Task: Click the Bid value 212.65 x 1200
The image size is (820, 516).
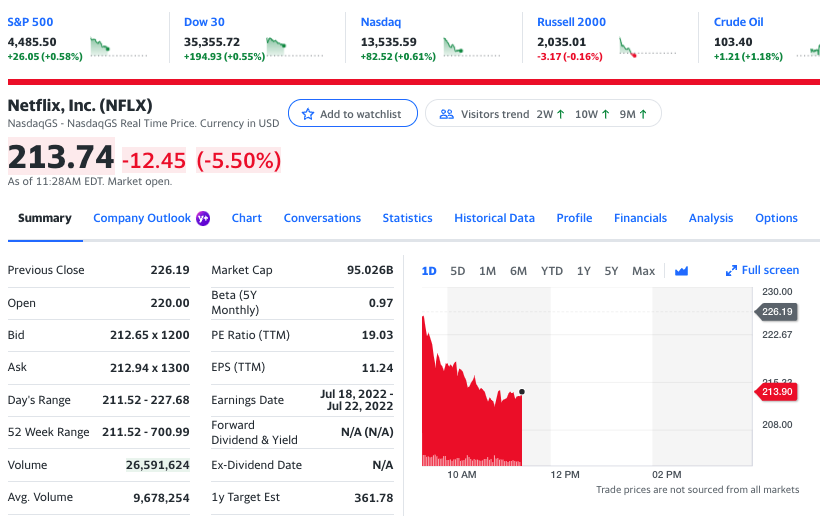Action: (x=150, y=335)
